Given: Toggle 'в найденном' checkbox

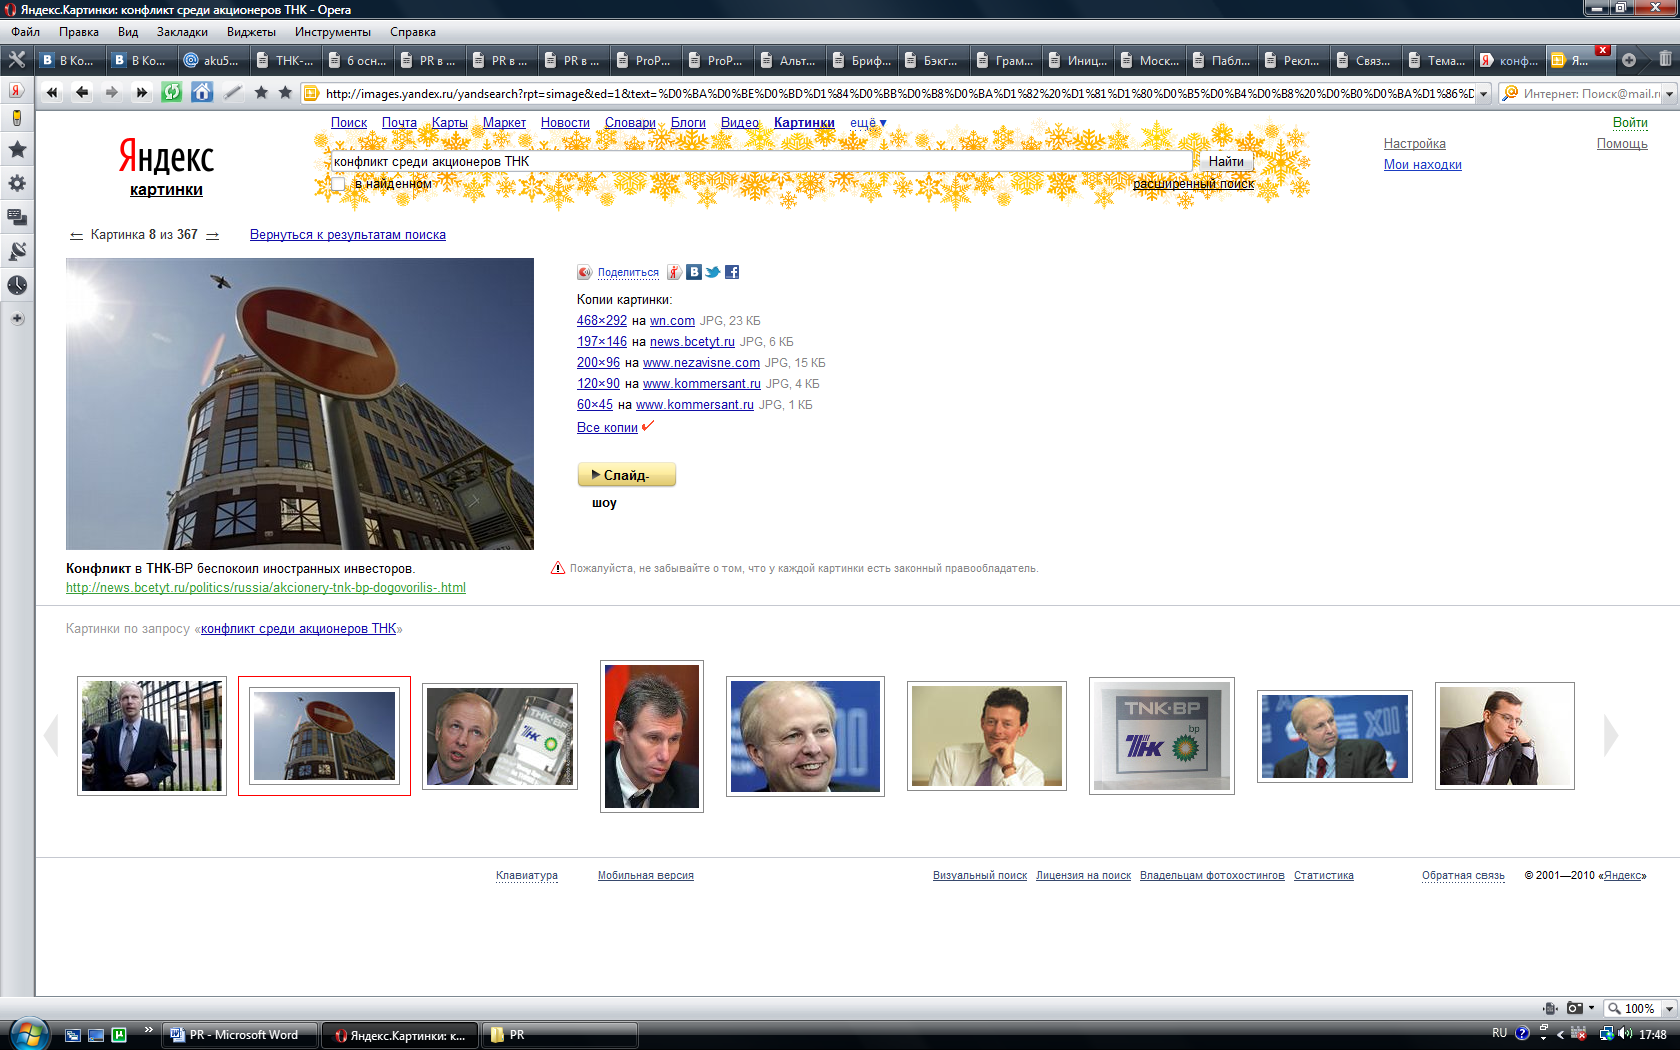Looking at the screenshot, I should 338,184.
